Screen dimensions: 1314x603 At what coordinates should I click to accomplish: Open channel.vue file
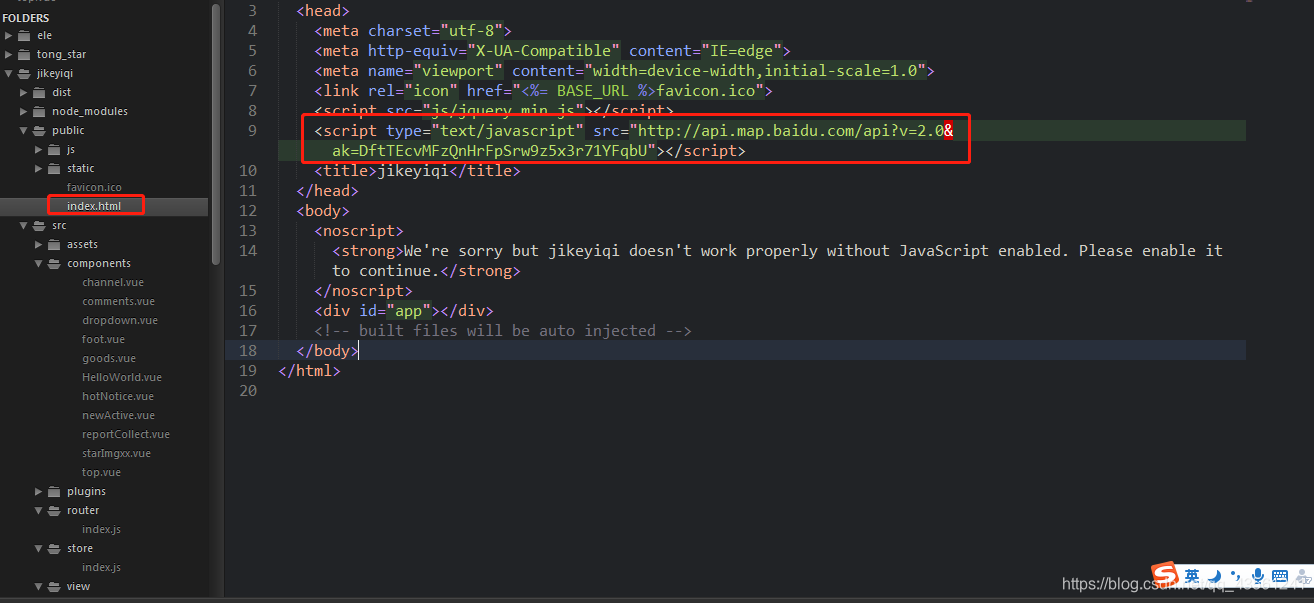pyautogui.click(x=113, y=282)
